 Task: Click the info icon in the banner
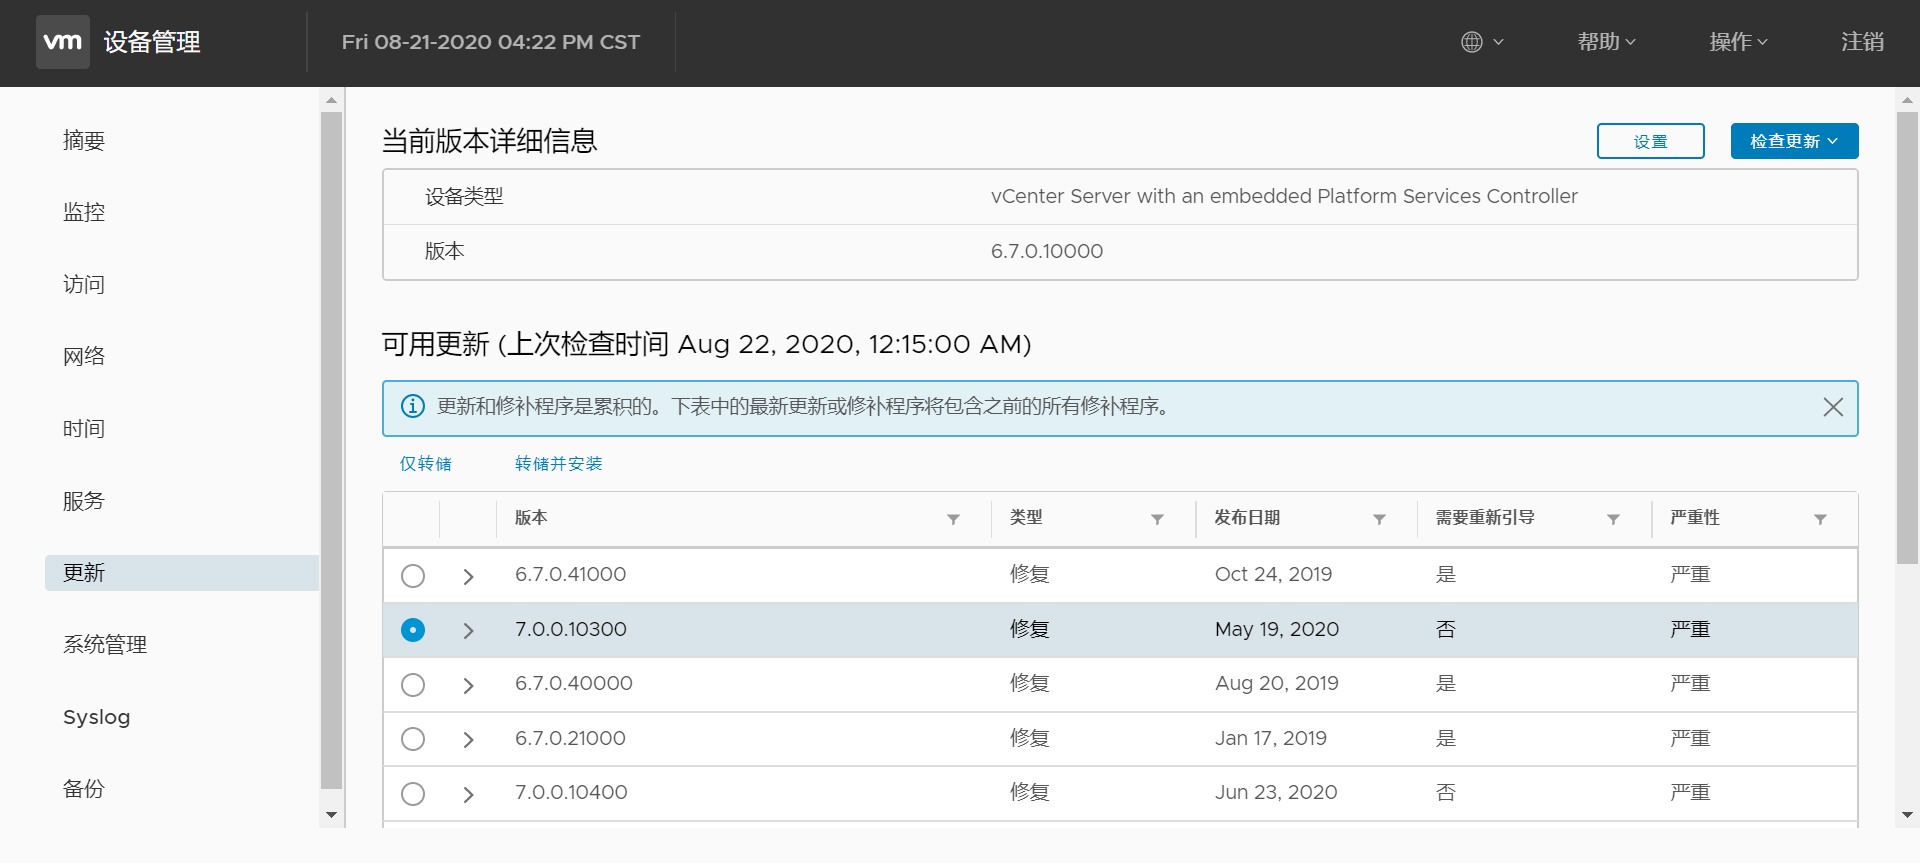[x=413, y=406]
